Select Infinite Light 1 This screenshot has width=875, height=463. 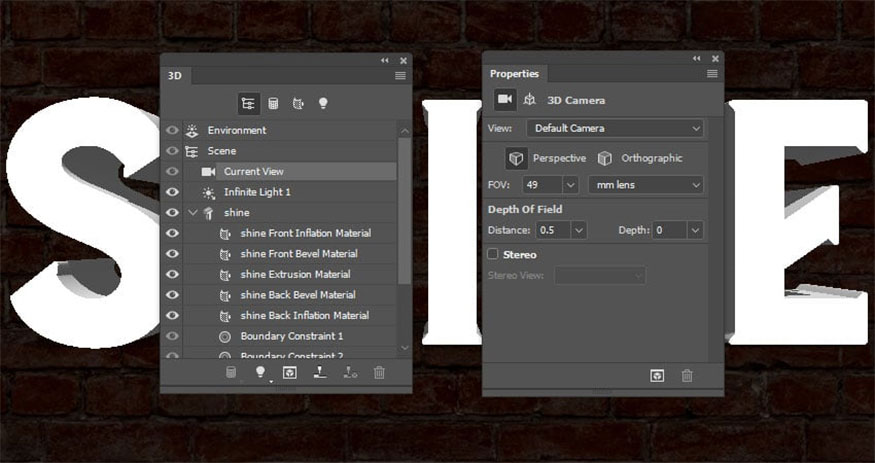coord(290,192)
